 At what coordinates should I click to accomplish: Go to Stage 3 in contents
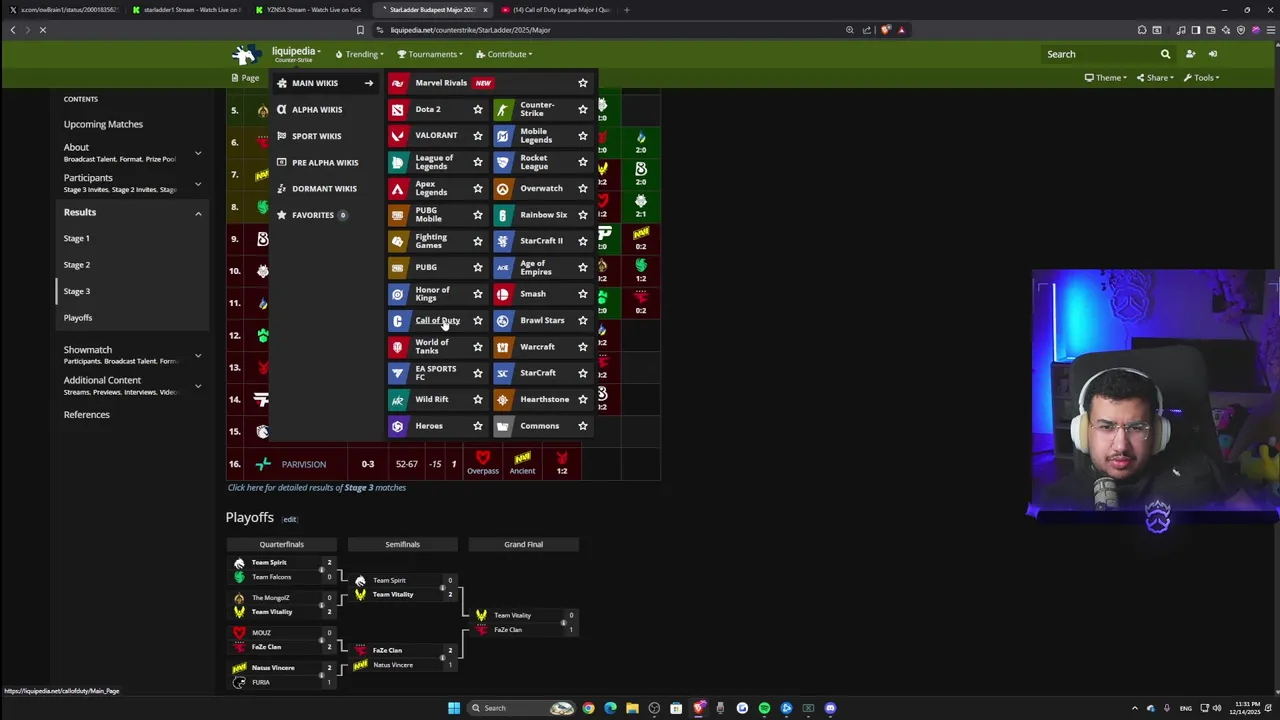click(x=77, y=291)
